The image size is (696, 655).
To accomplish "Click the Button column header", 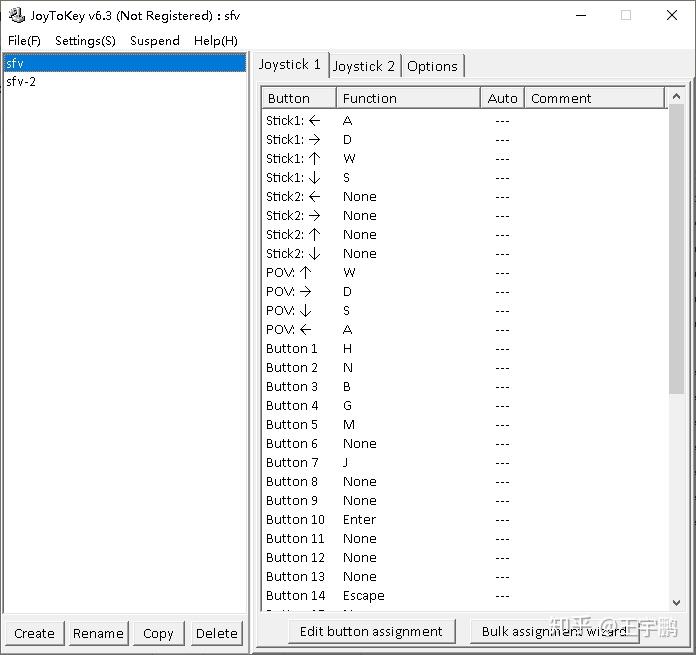I will pos(299,98).
